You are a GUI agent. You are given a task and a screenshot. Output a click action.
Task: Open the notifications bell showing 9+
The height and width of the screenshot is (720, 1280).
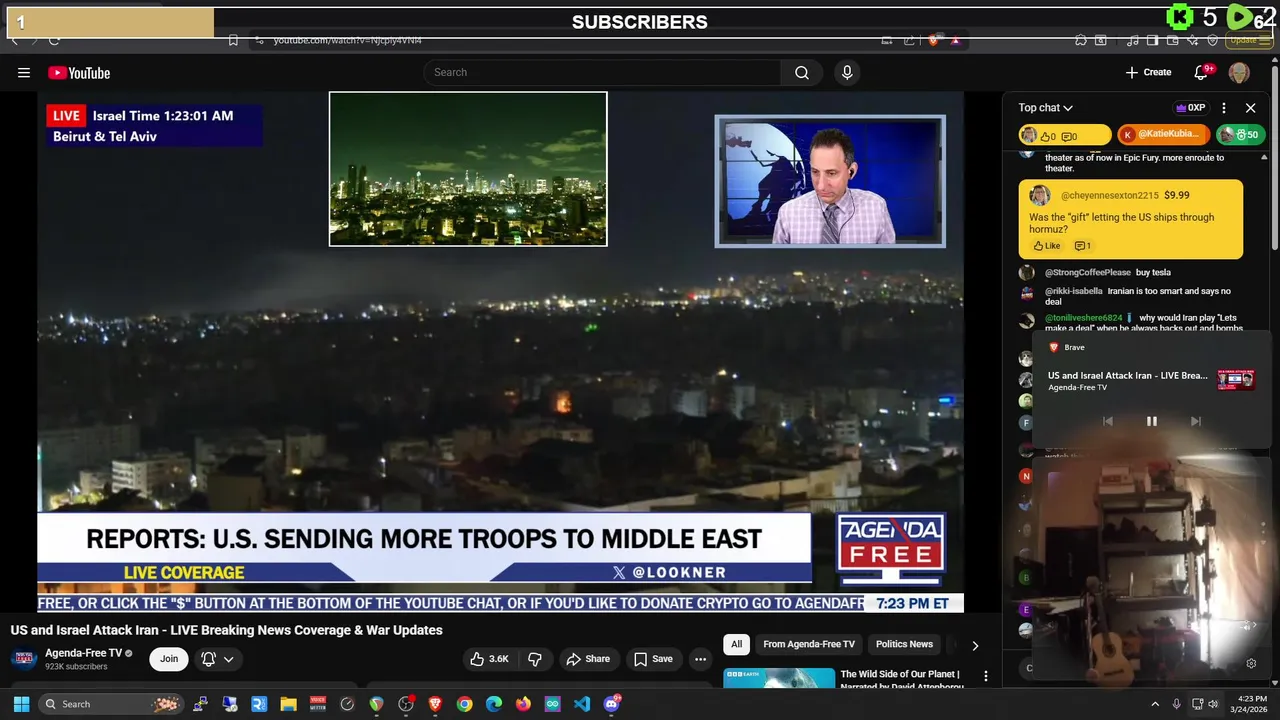click(1203, 72)
